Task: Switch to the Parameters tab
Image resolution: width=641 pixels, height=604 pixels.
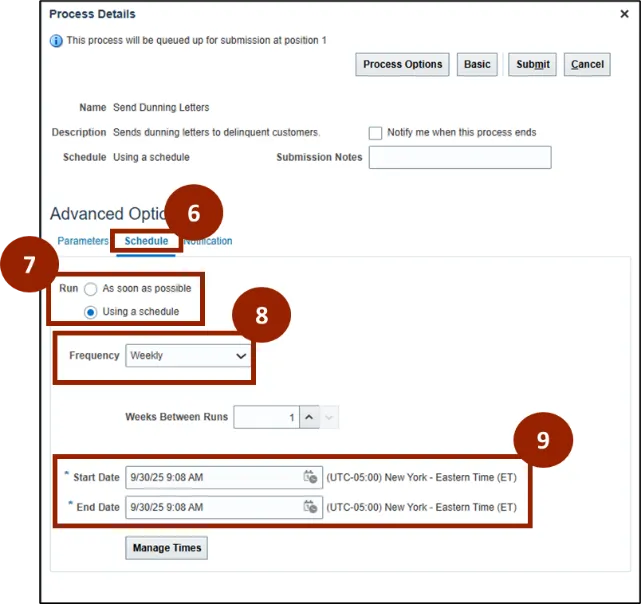Action: (x=83, y=241)
